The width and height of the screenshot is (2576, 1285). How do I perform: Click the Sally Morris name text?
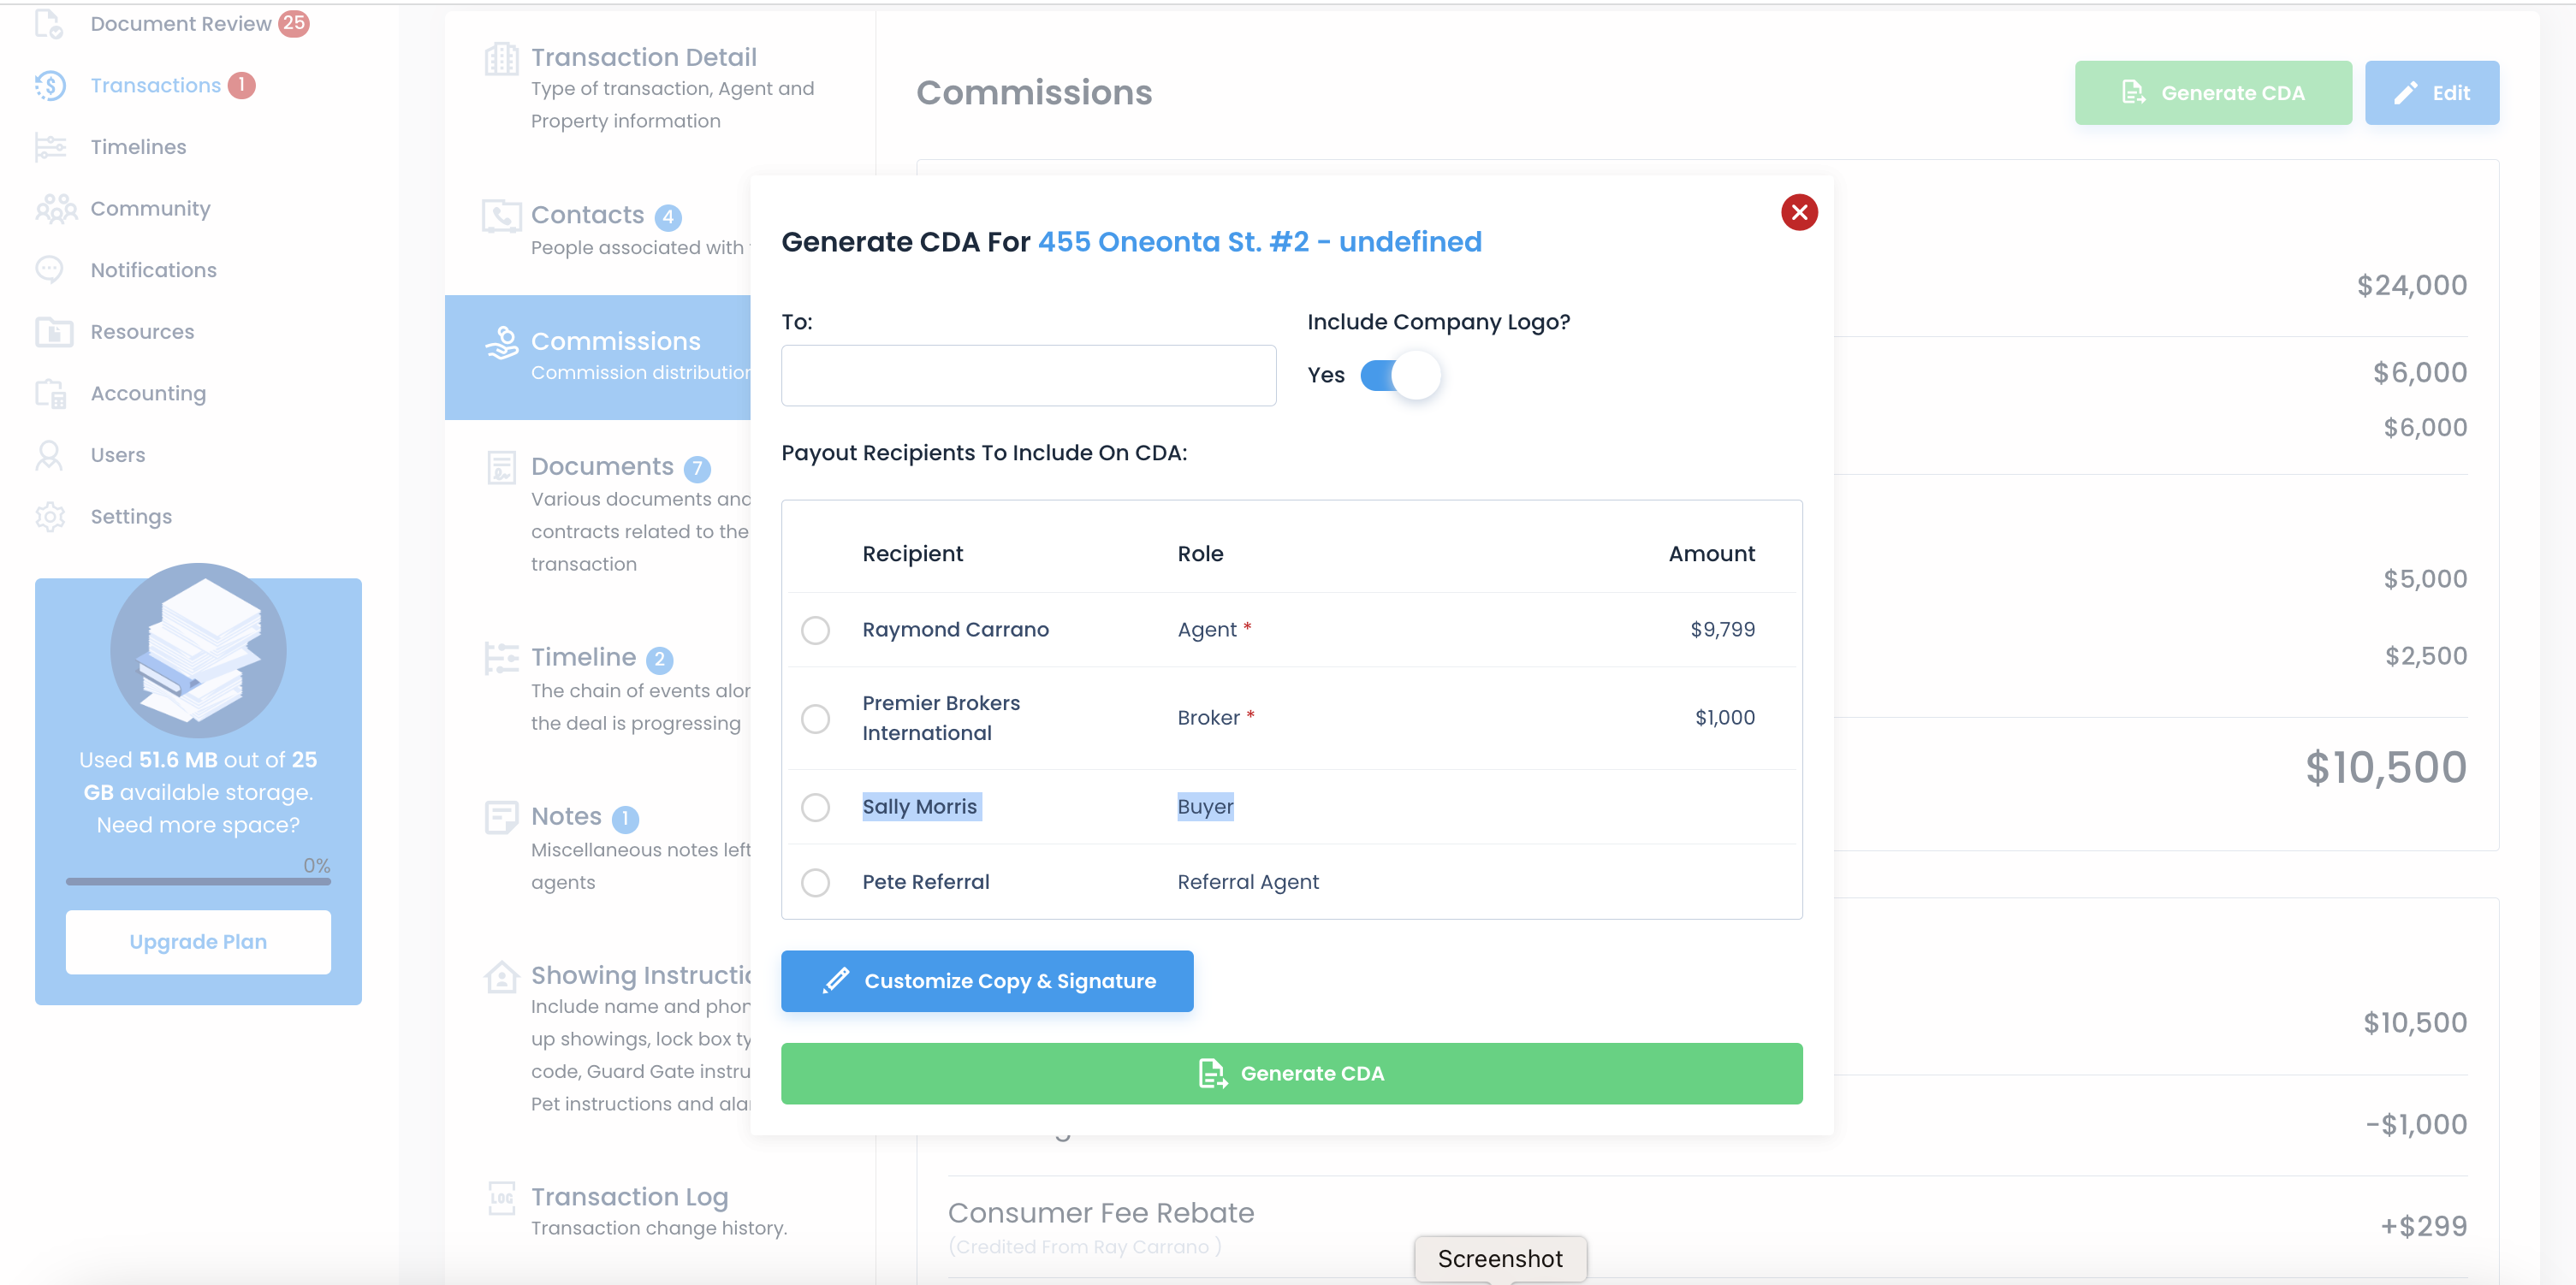919,807
